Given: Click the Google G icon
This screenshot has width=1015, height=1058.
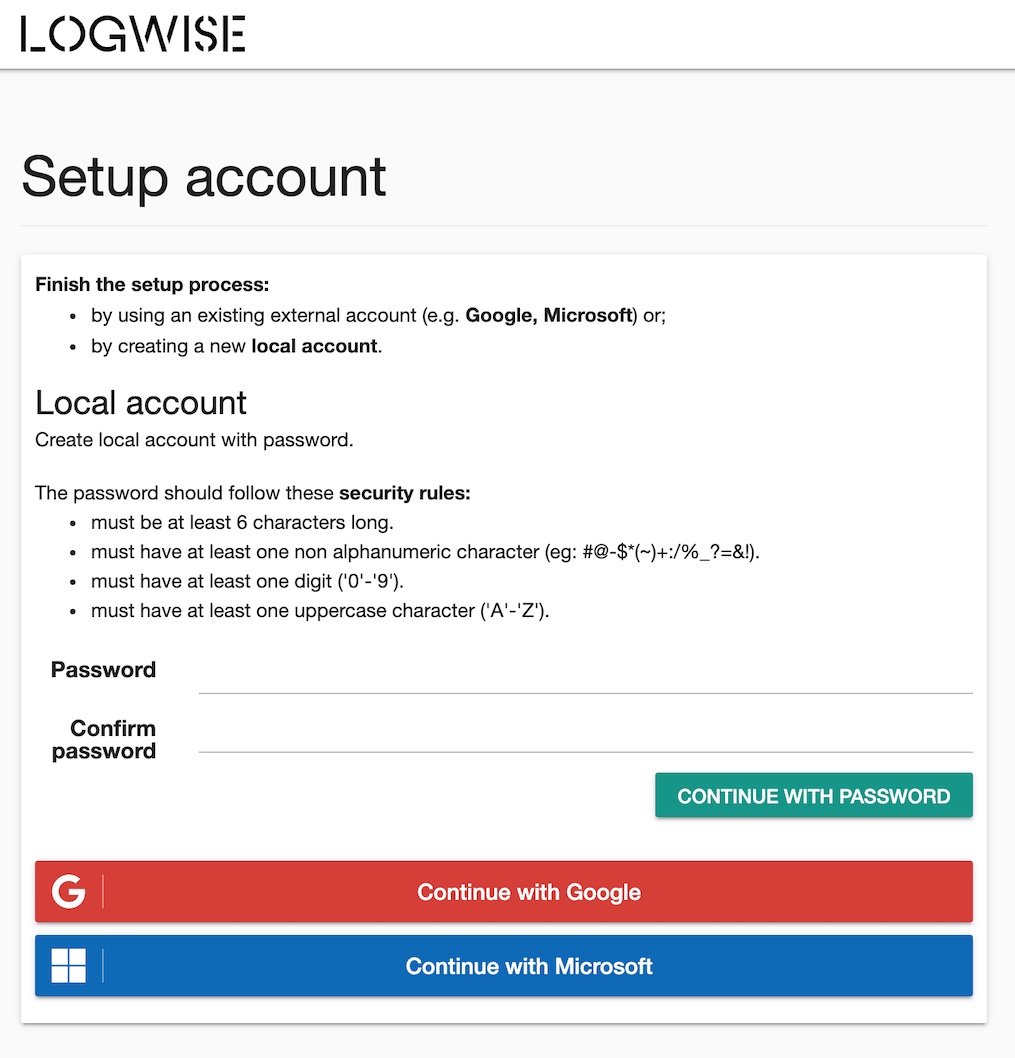Looking at the screenshot, I should [68, 891].
